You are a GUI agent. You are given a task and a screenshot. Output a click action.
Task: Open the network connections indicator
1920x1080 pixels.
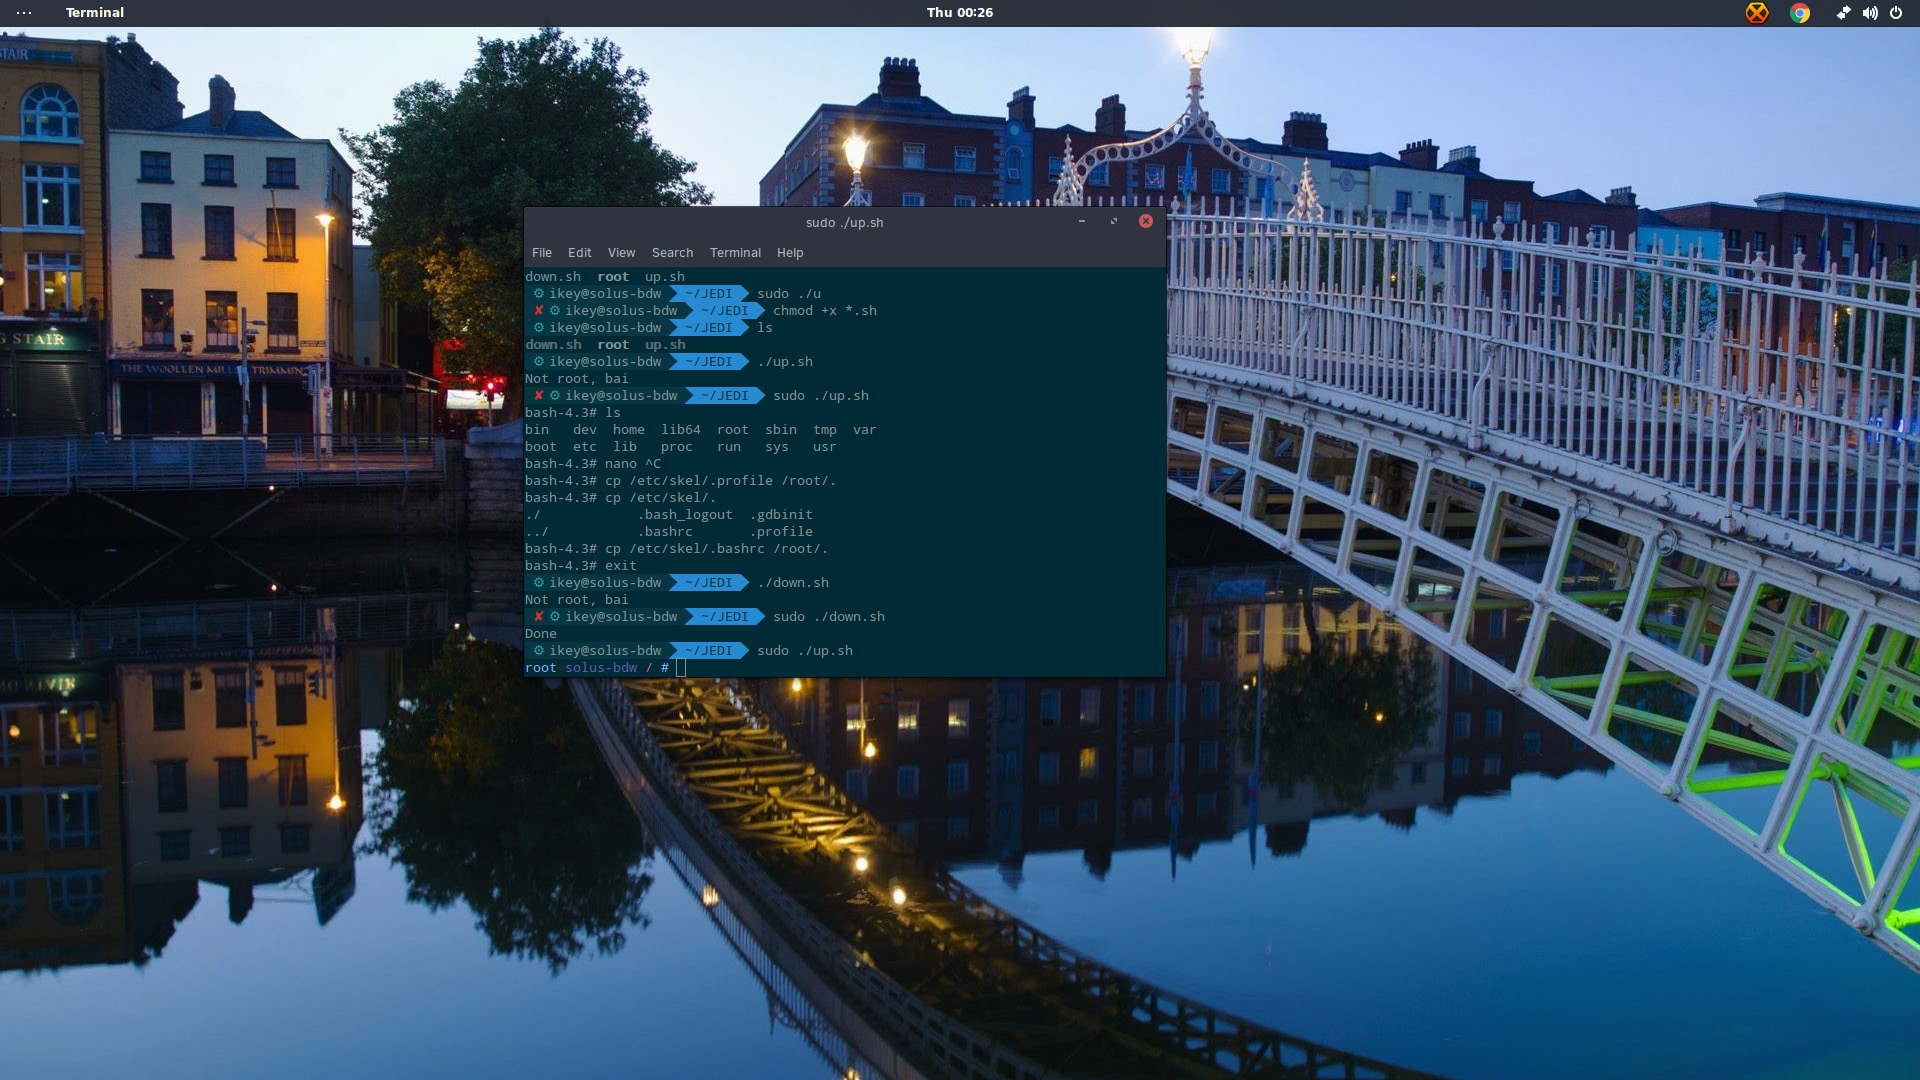point(1843,13)
